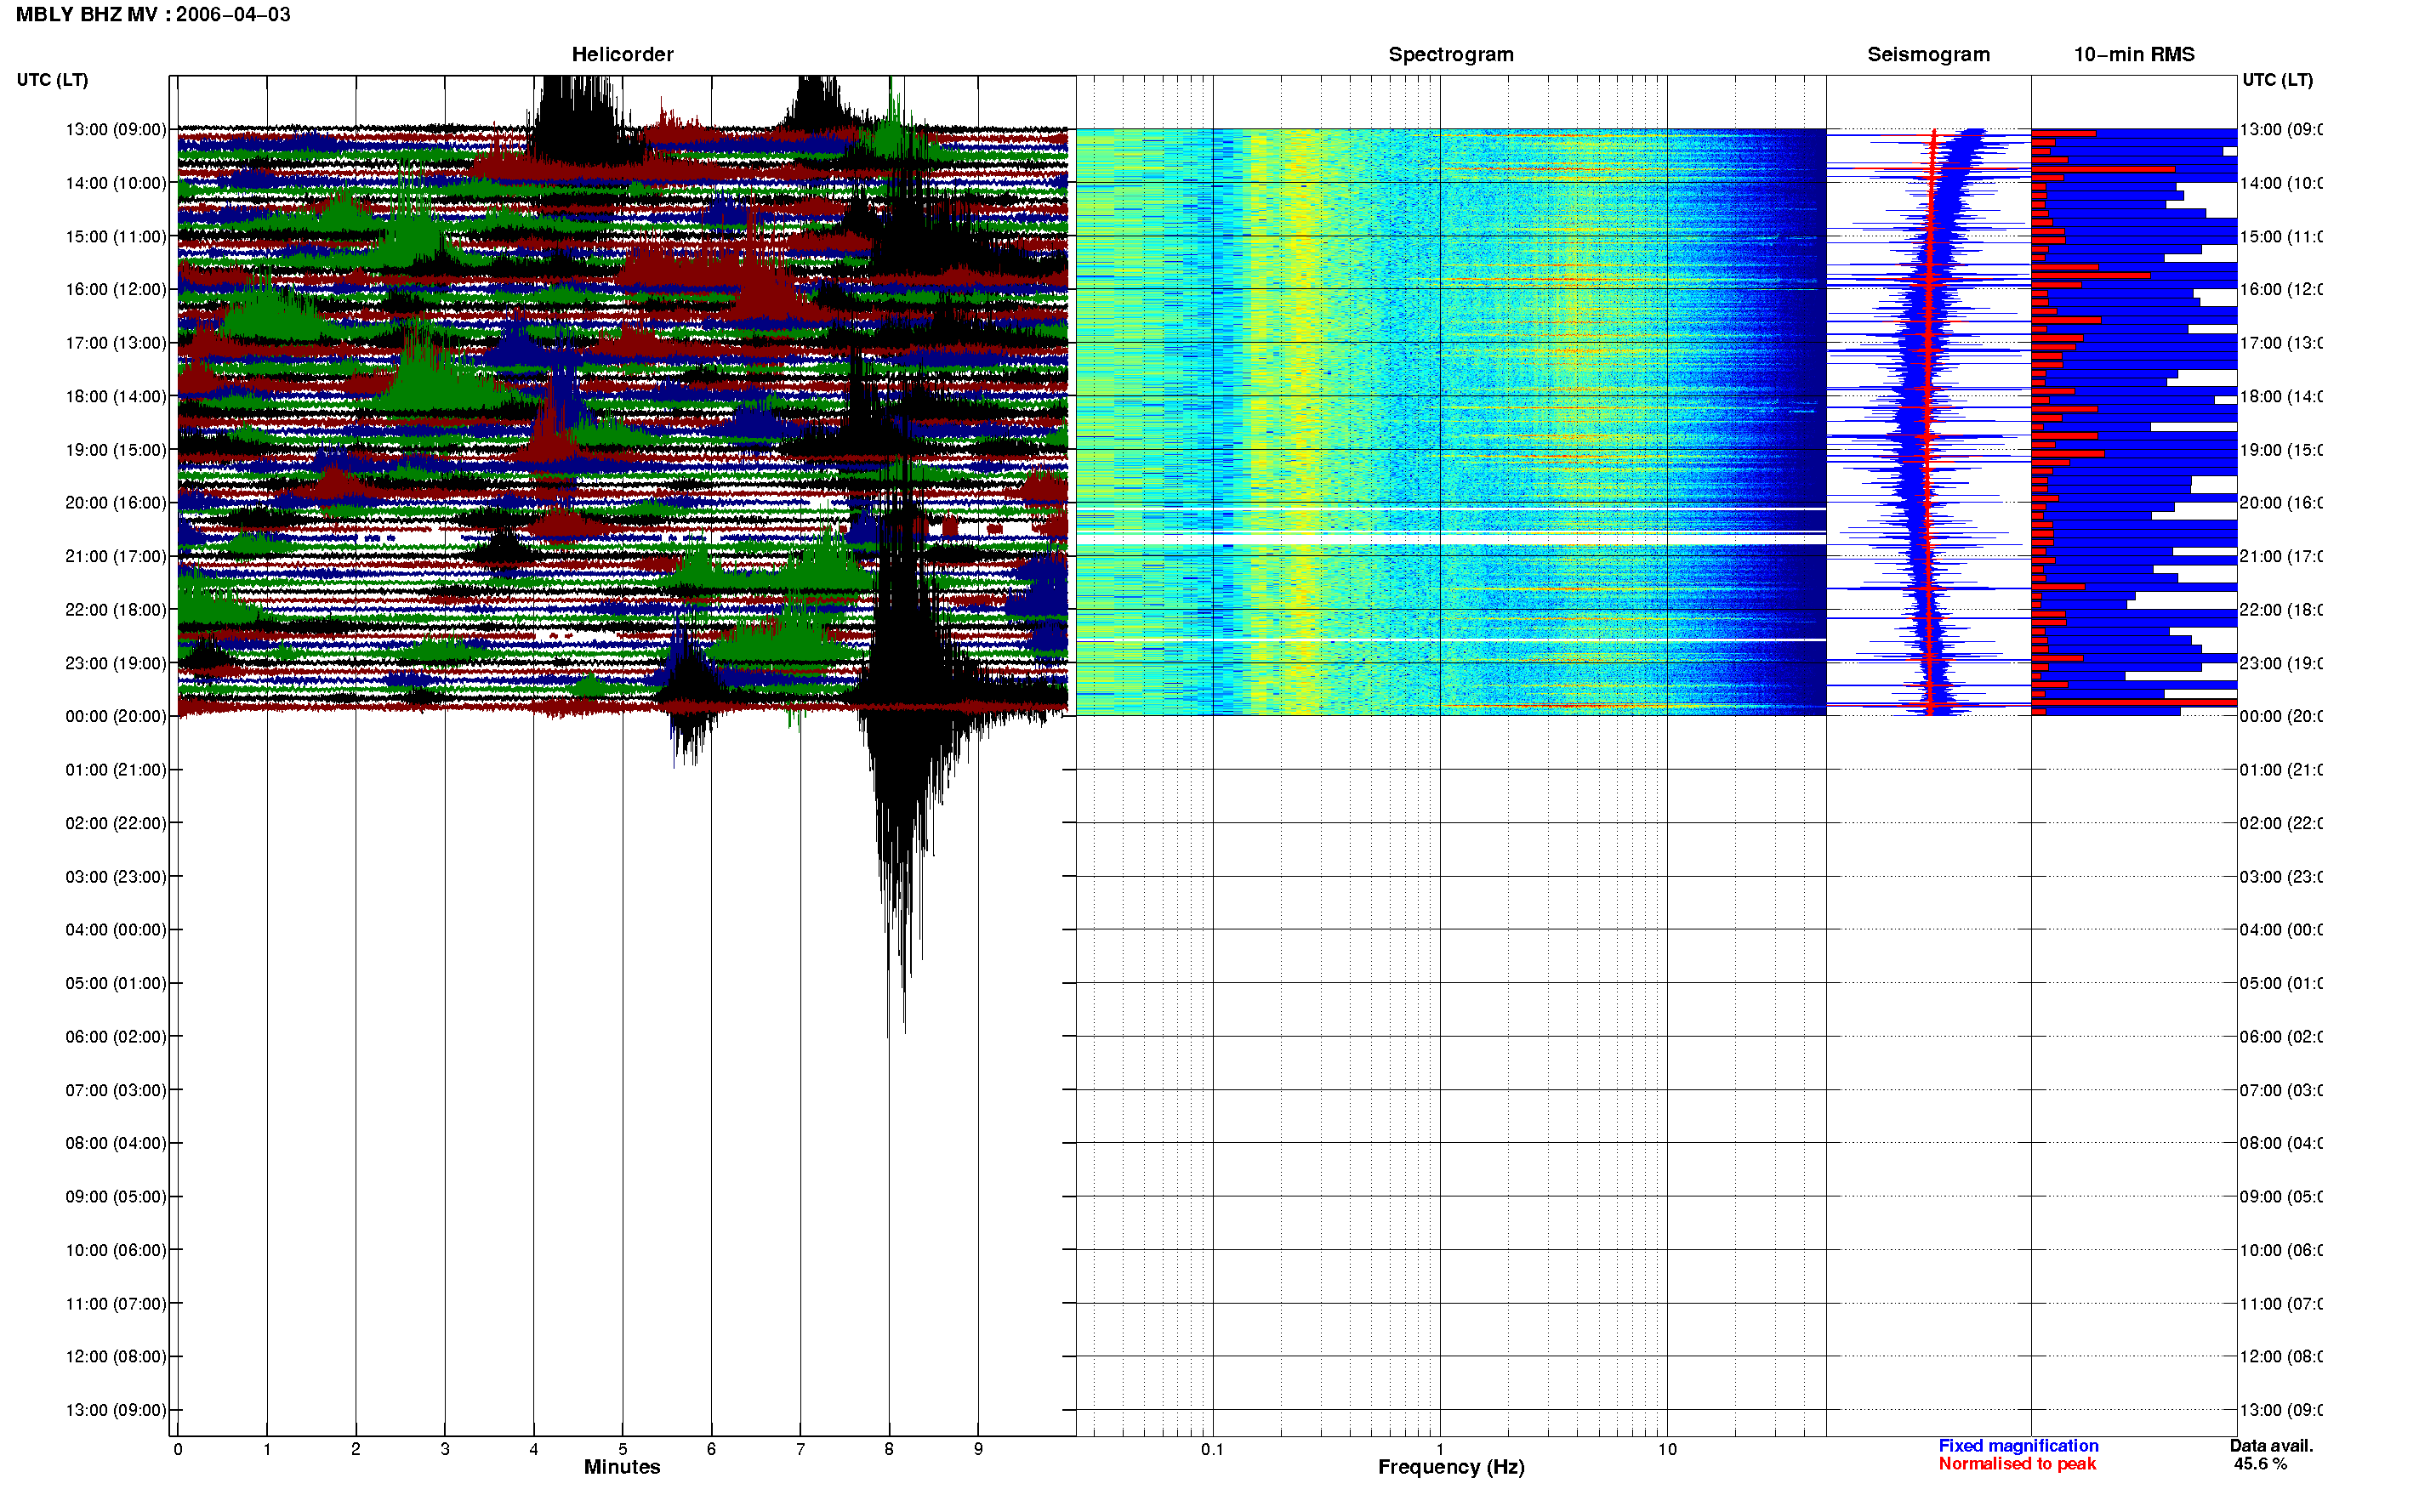Image resolution: width=2419 pixels, height=1512 pixels.
Task: Click the 07:00 (03:00) label on left axis
Action: pos(116,1090)
